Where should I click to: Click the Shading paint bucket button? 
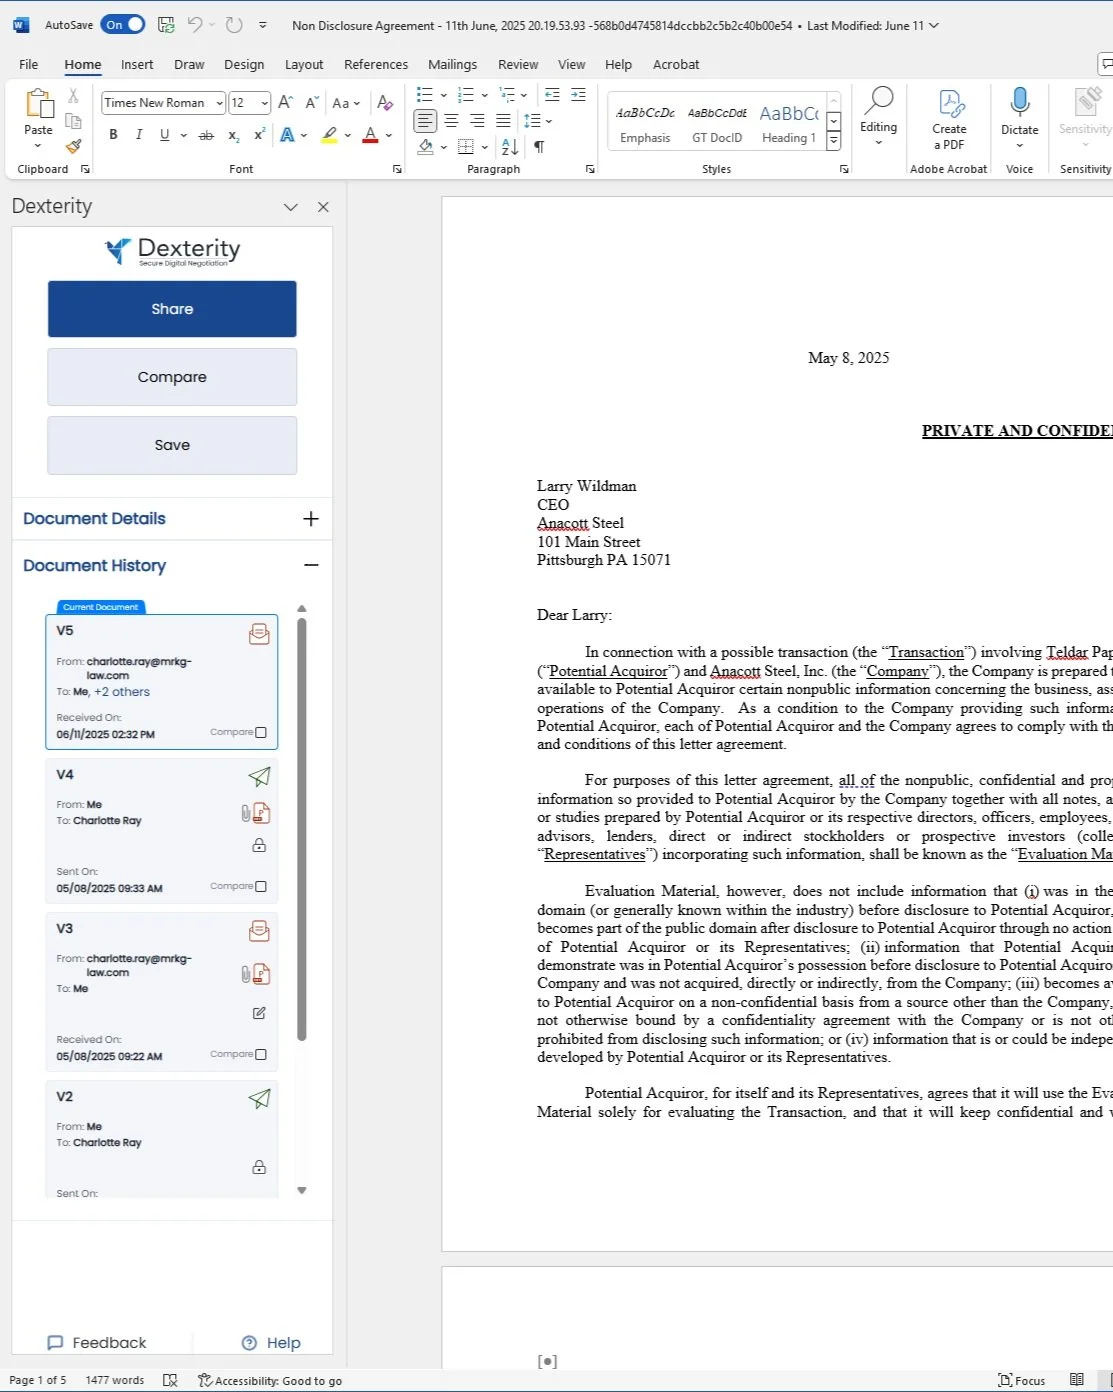[426, 147]
